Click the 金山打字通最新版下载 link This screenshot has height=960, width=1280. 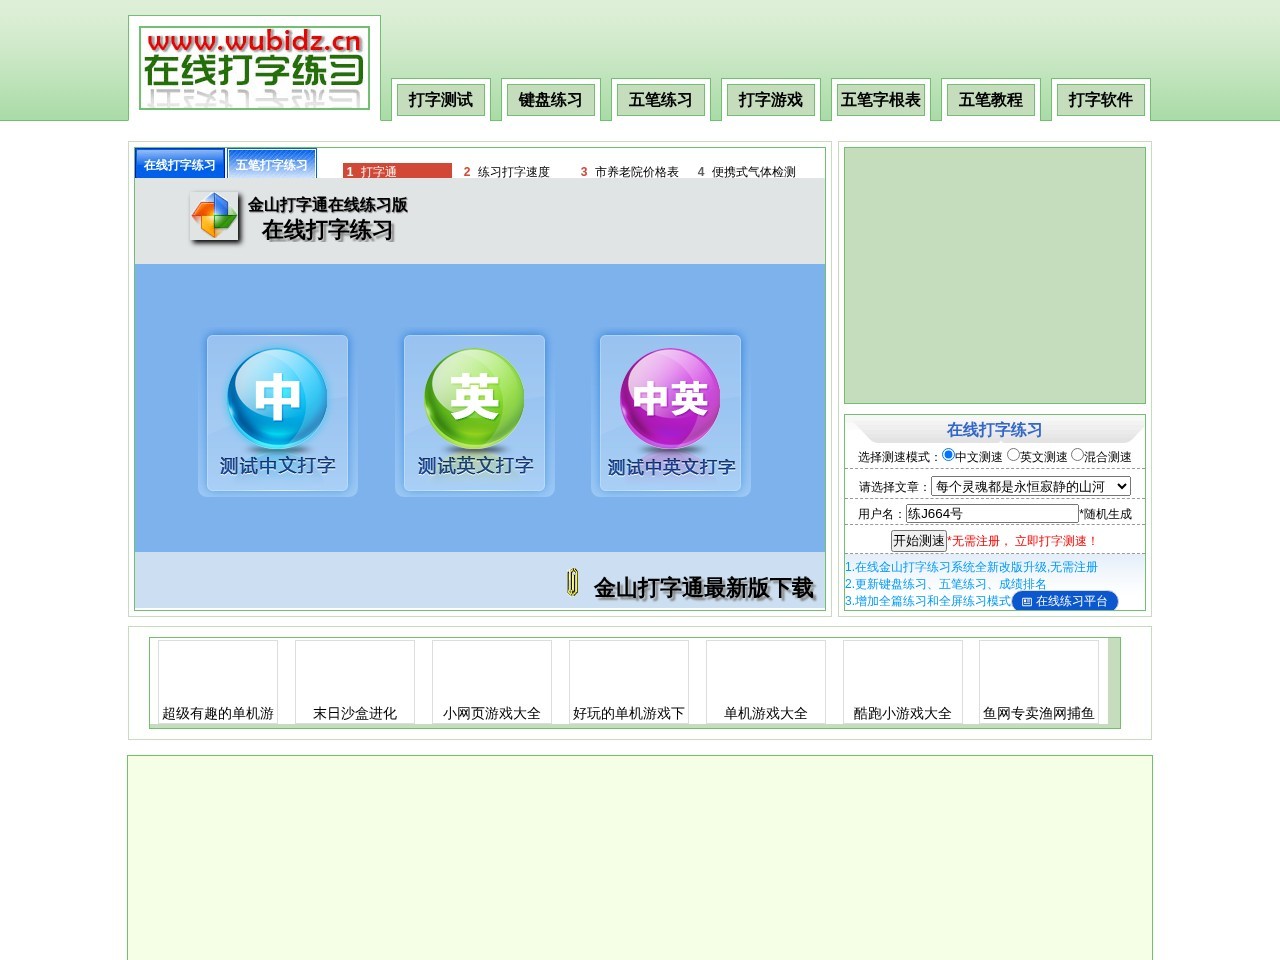tap(704, 588)
